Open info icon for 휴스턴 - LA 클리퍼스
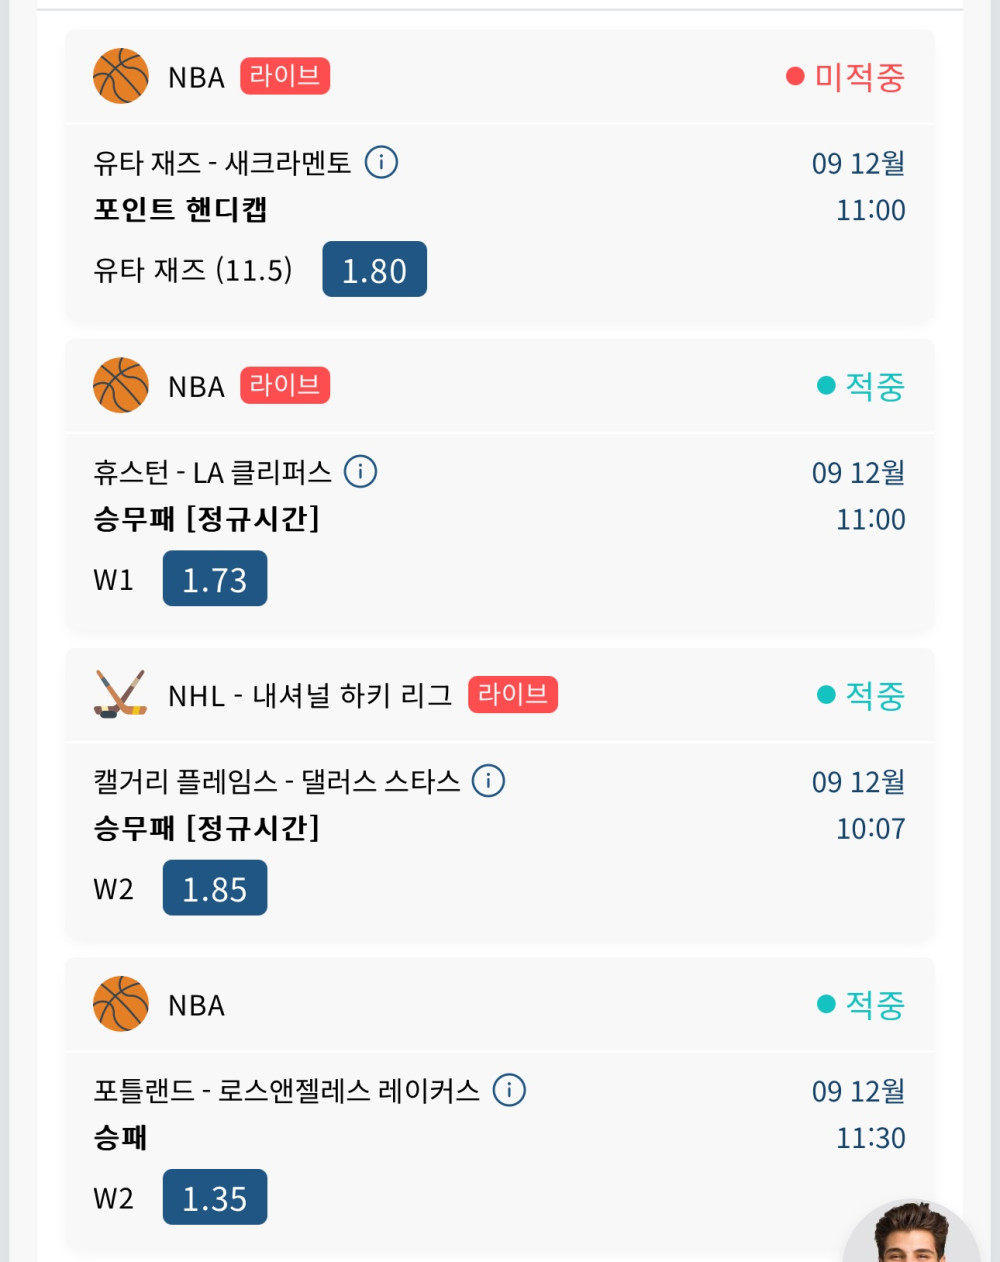Screen dimensions: 1000x1262 click(360, 471)
